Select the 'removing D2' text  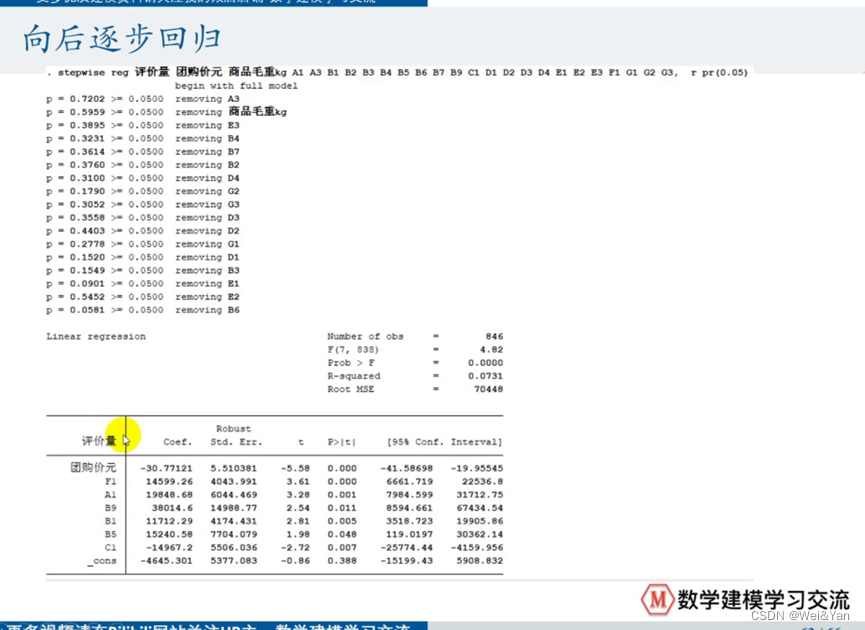tap(207, 231)
